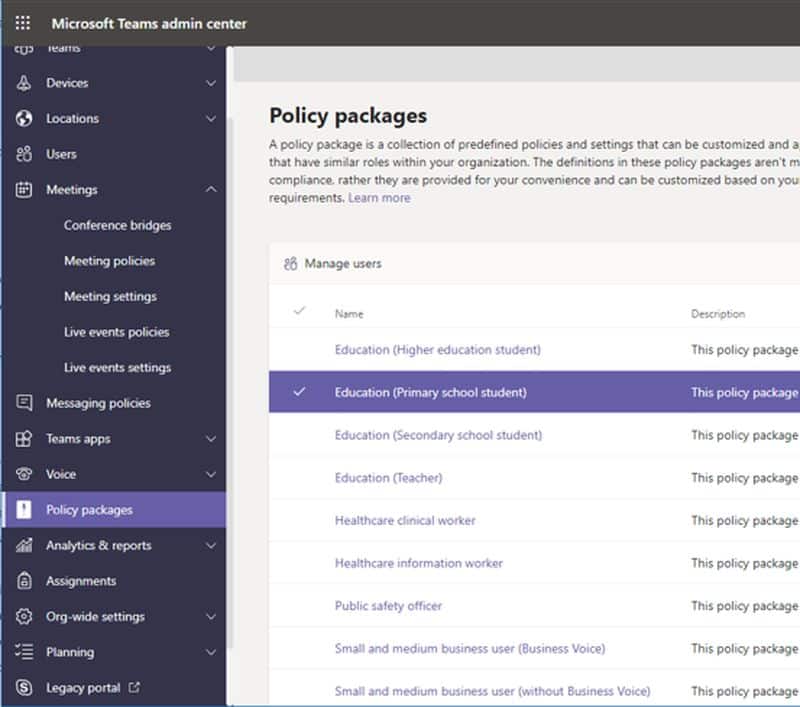The width and height of the screenshot is (800, 707).
Task: Open Healthcare clinical worker package
Action: [x=405, y=520]
